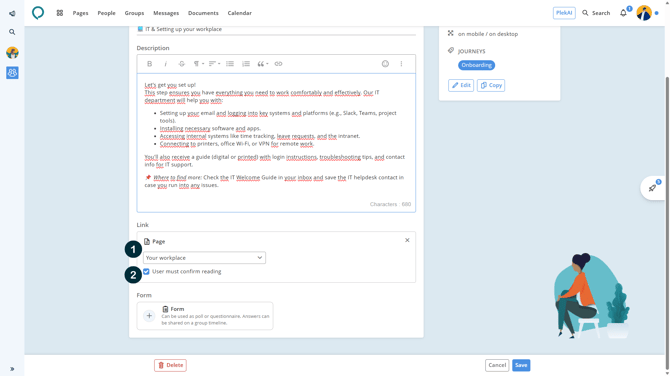670x376 pixels.
Task: Click the on mobile / on desktop icon
Action: (450, 33)
